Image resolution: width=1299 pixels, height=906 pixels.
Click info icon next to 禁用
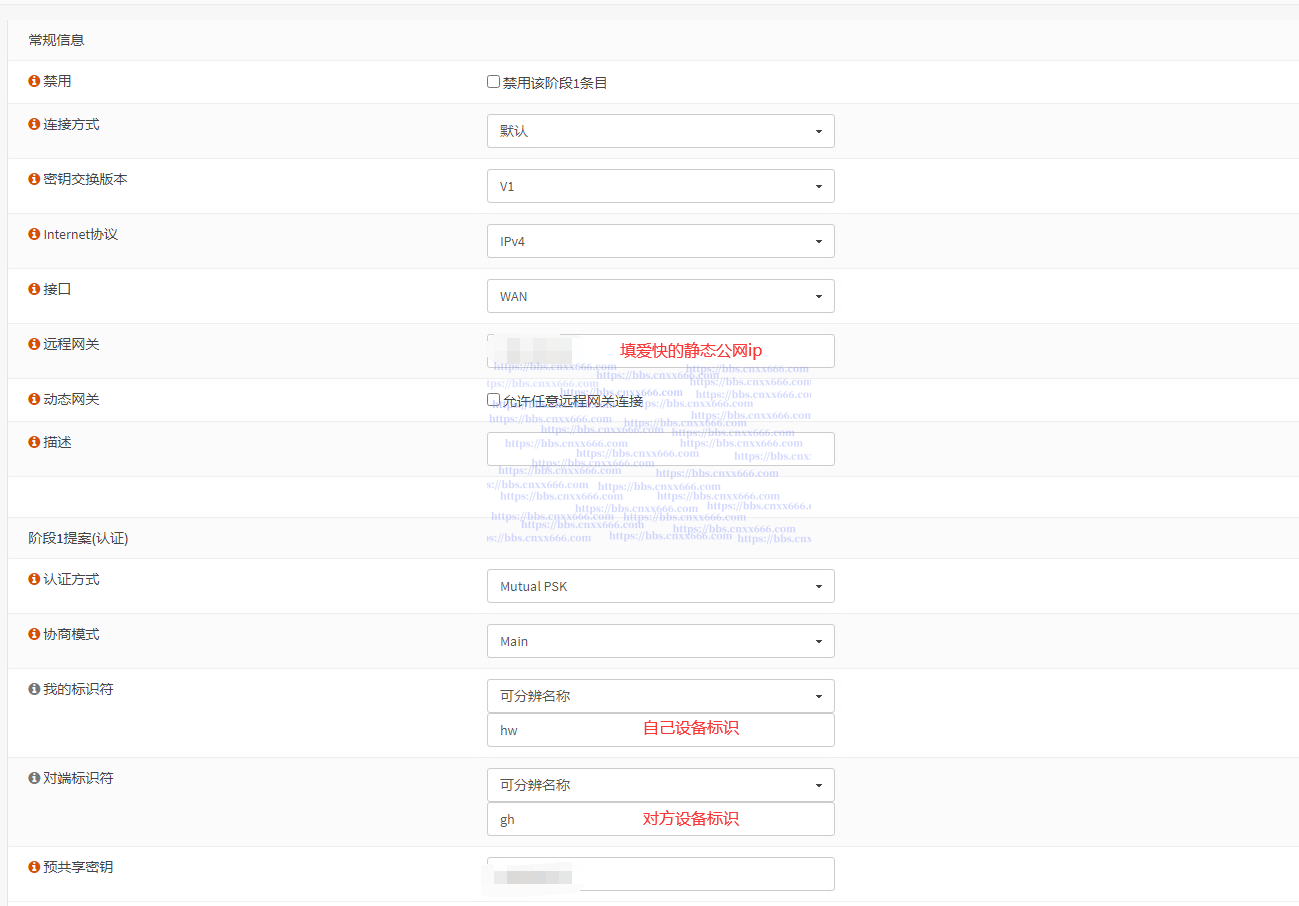(34, 81)
